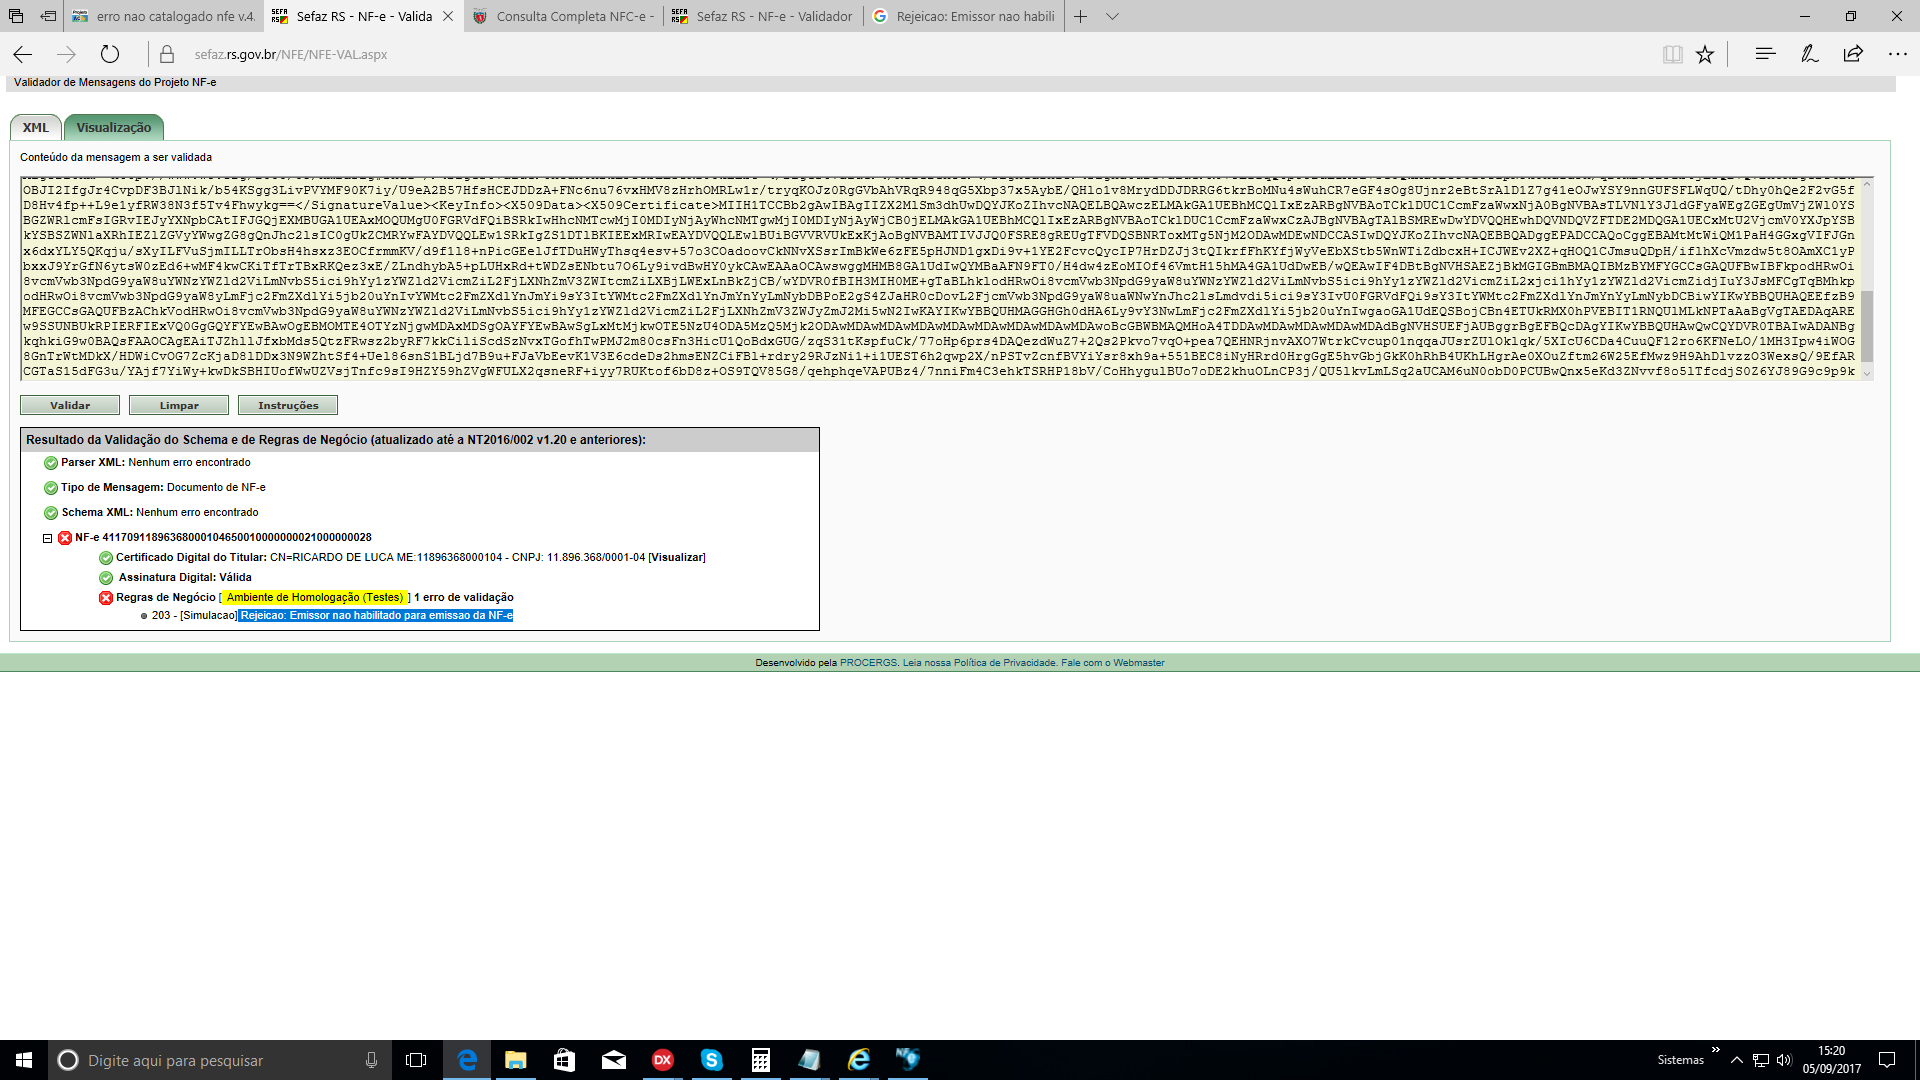Open the Windows Start menu
1920x1080 pixels.
click(24, 1060)
